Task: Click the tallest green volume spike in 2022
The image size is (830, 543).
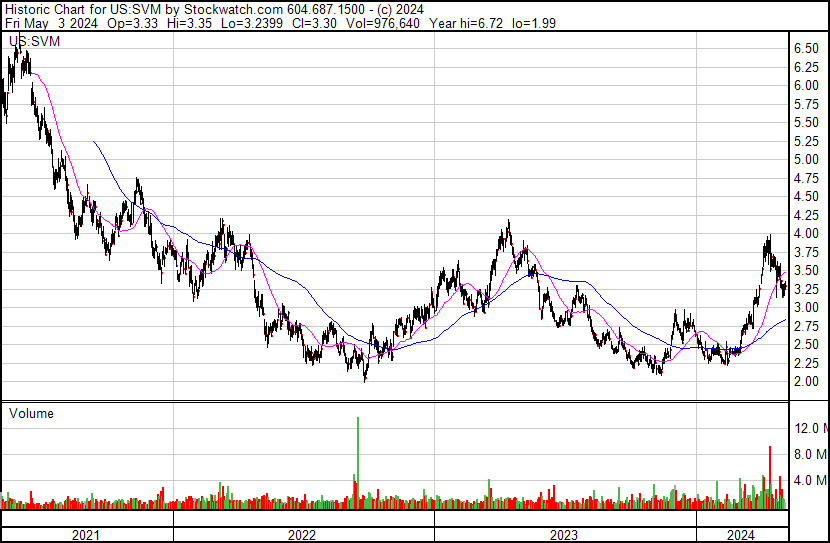Action: click(358, 463)
